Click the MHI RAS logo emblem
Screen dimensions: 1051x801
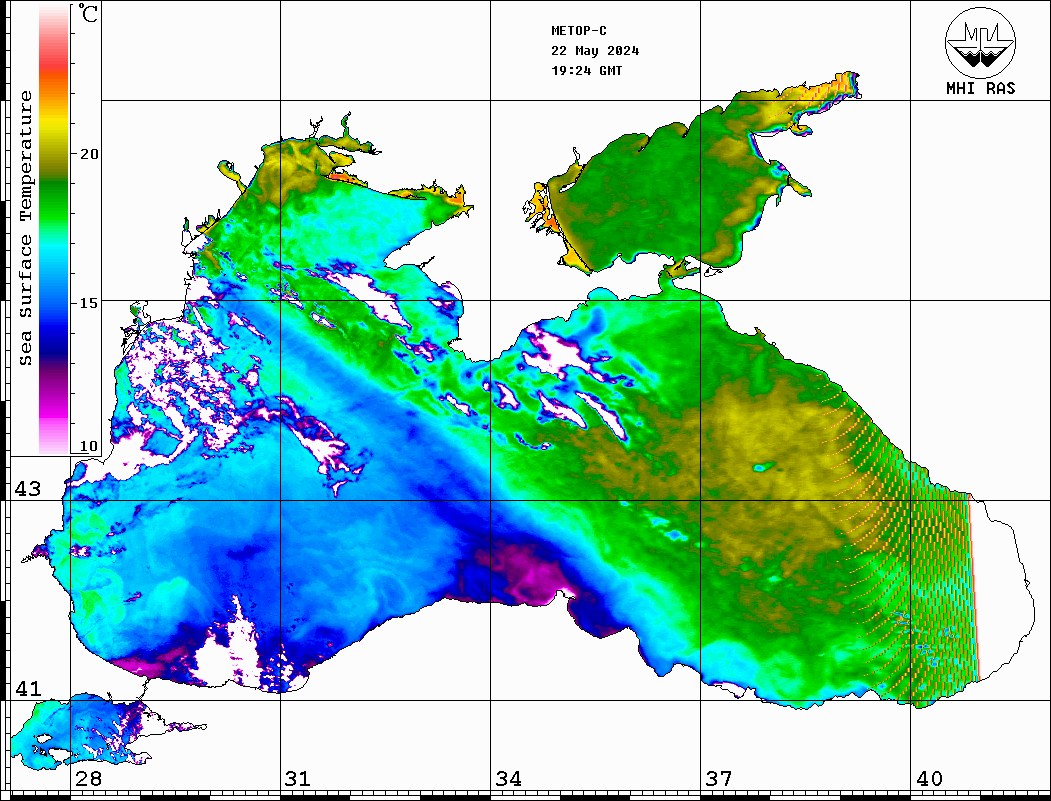pos(980,42)
